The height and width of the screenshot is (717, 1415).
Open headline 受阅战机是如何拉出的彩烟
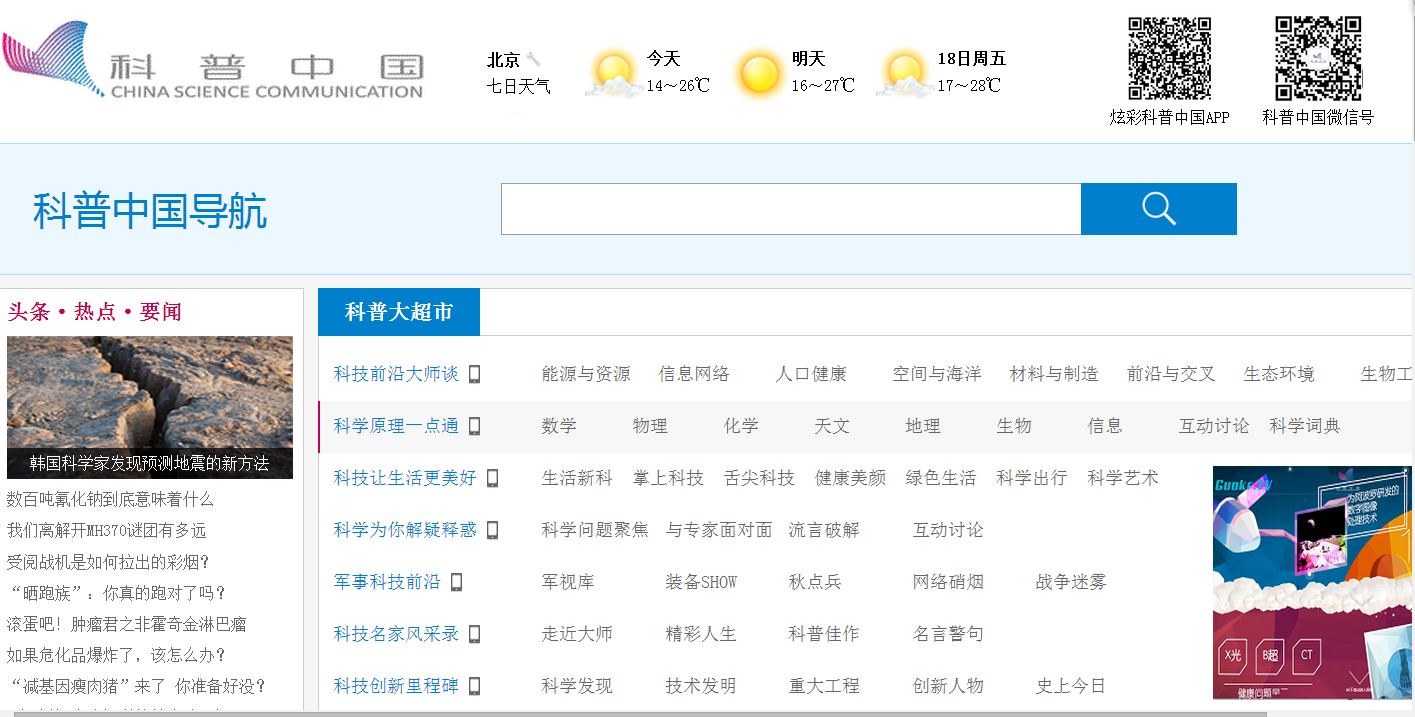[108, 562]
